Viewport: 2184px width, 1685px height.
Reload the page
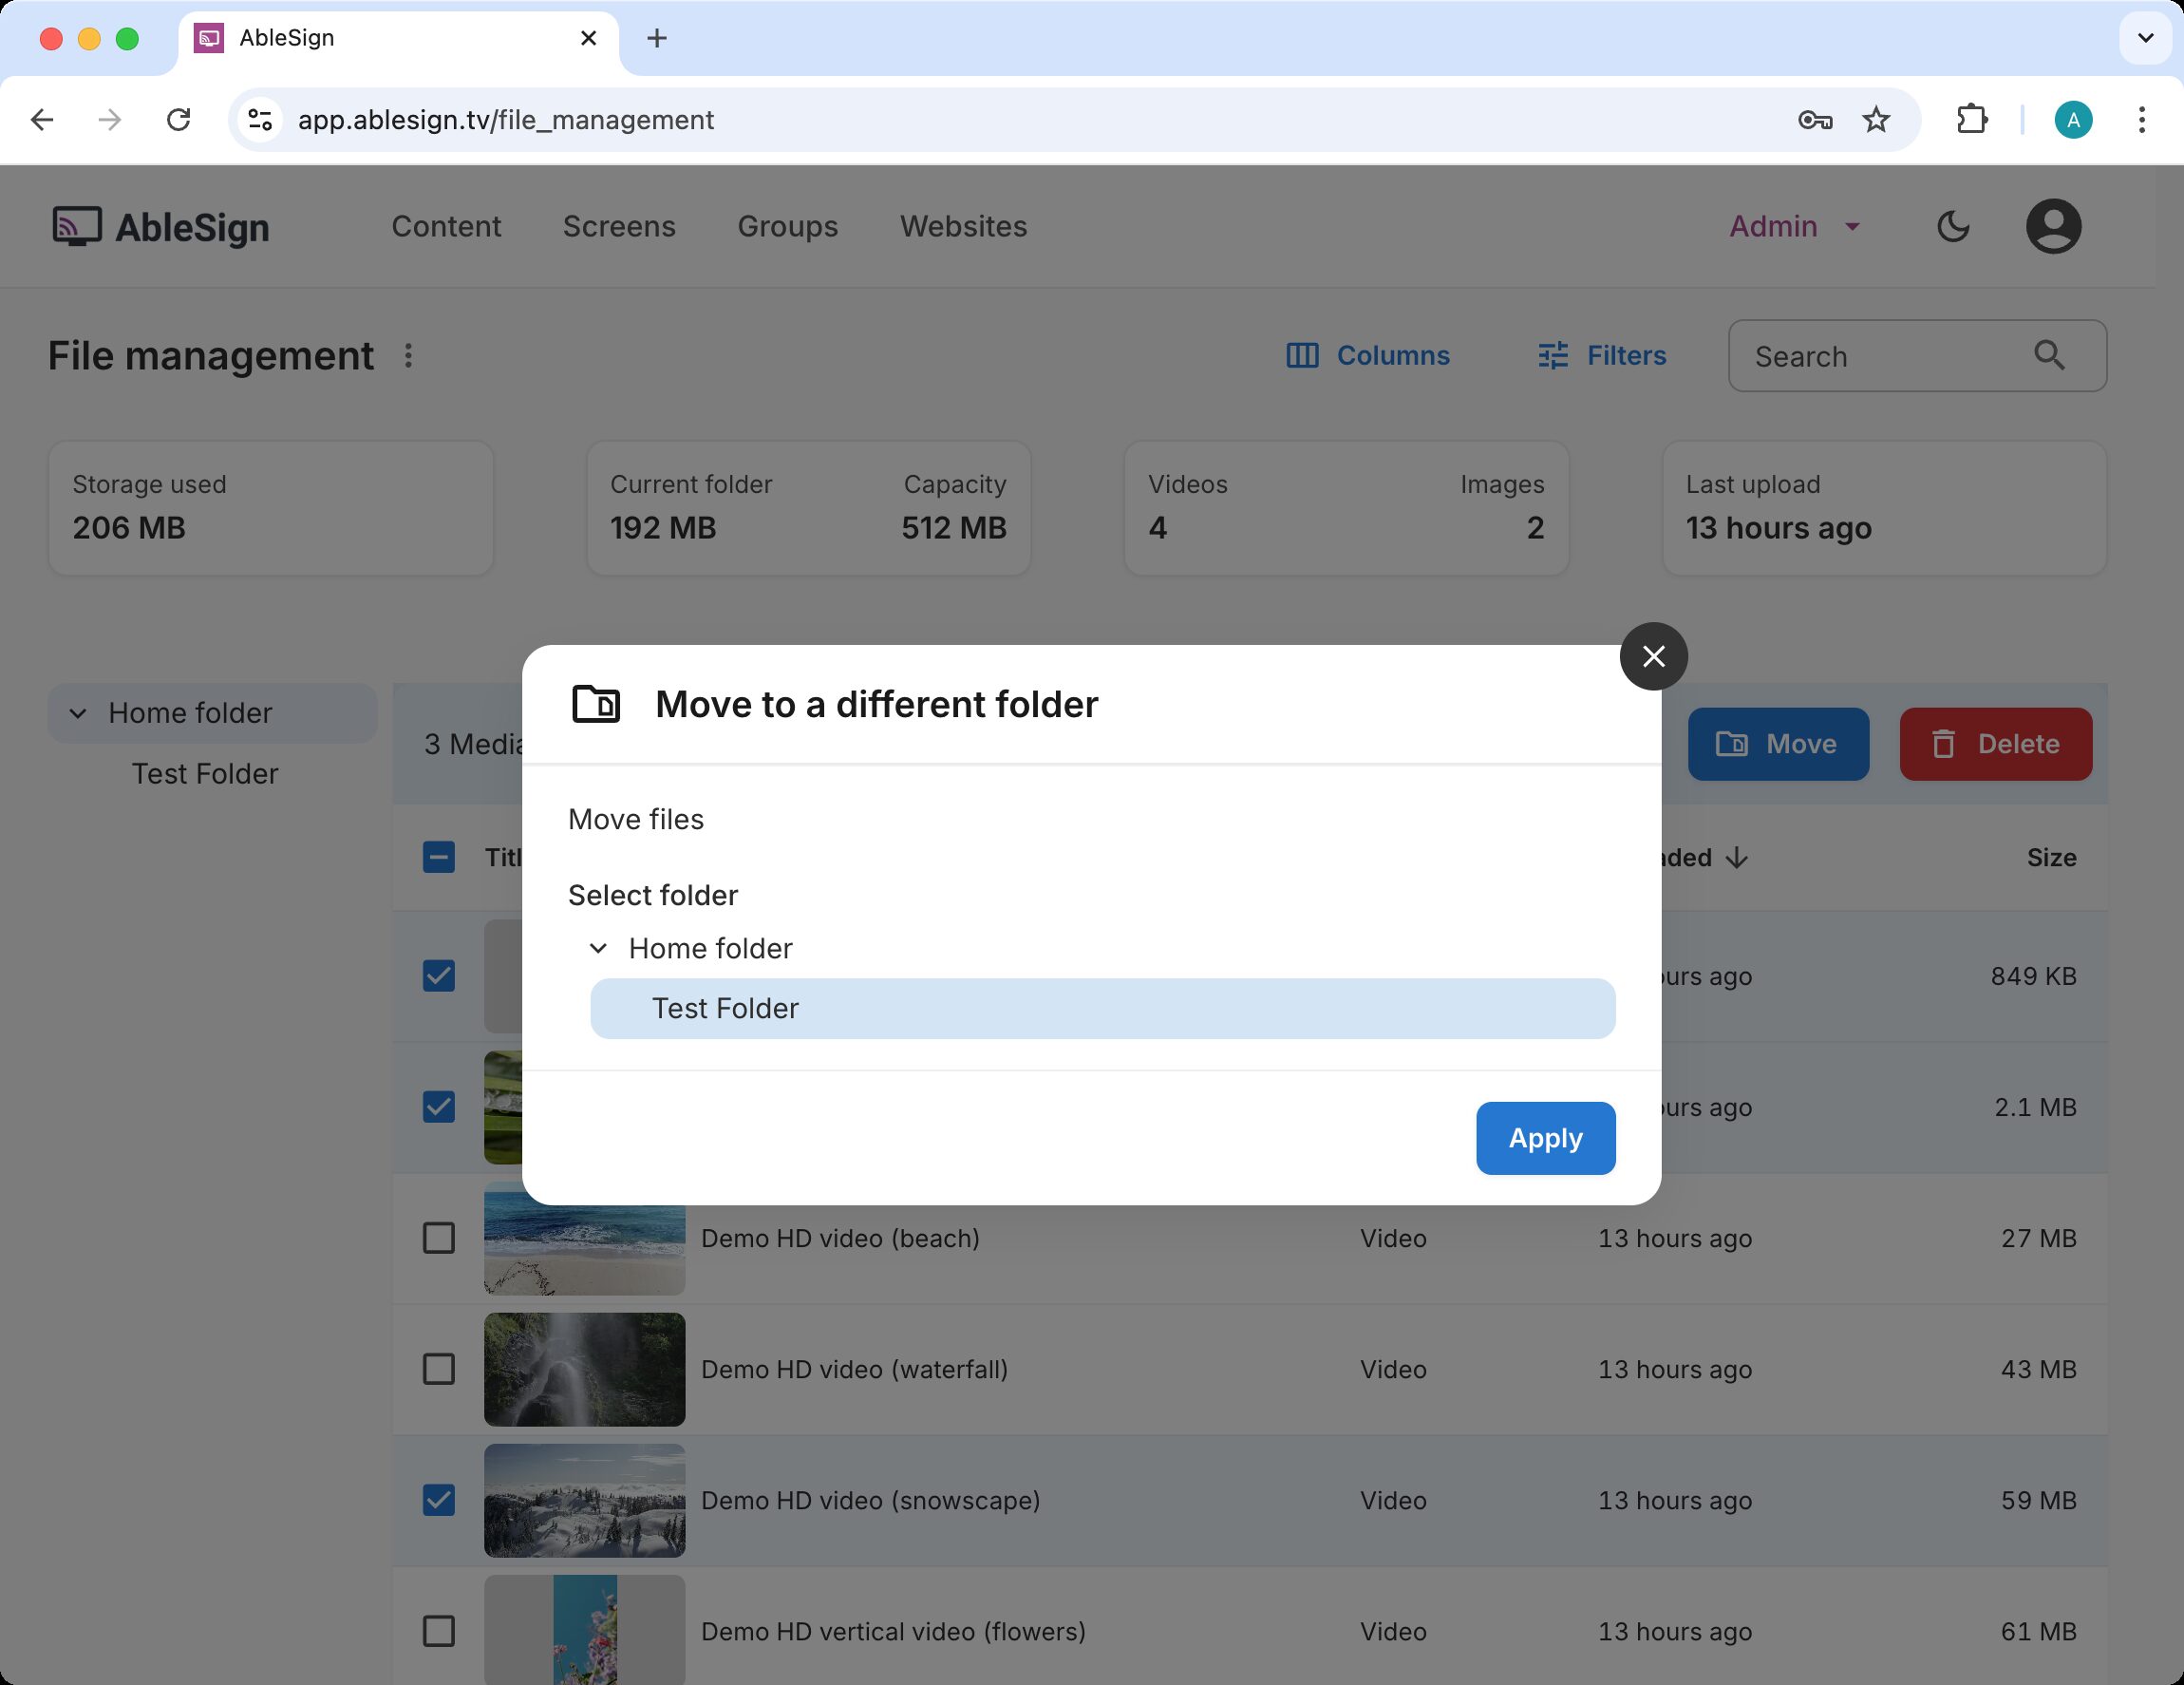[178, 120]
